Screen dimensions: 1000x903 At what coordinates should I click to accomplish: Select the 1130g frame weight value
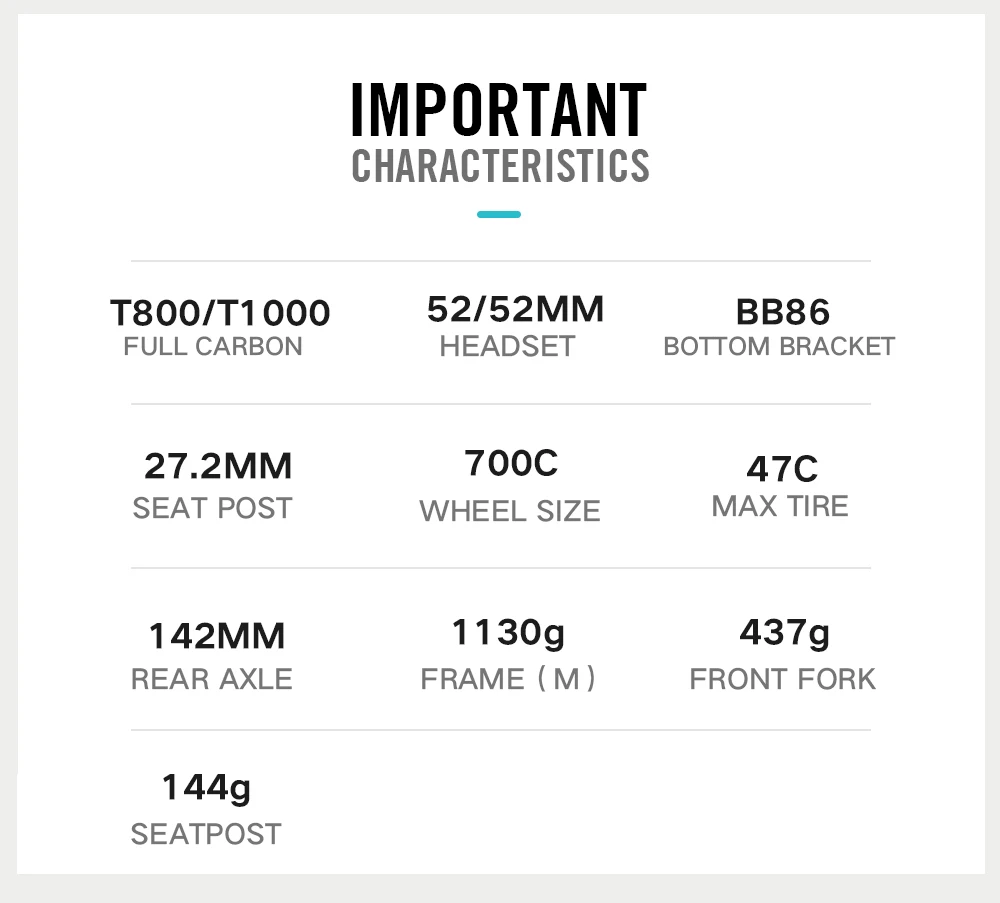[x=508, y=633]
